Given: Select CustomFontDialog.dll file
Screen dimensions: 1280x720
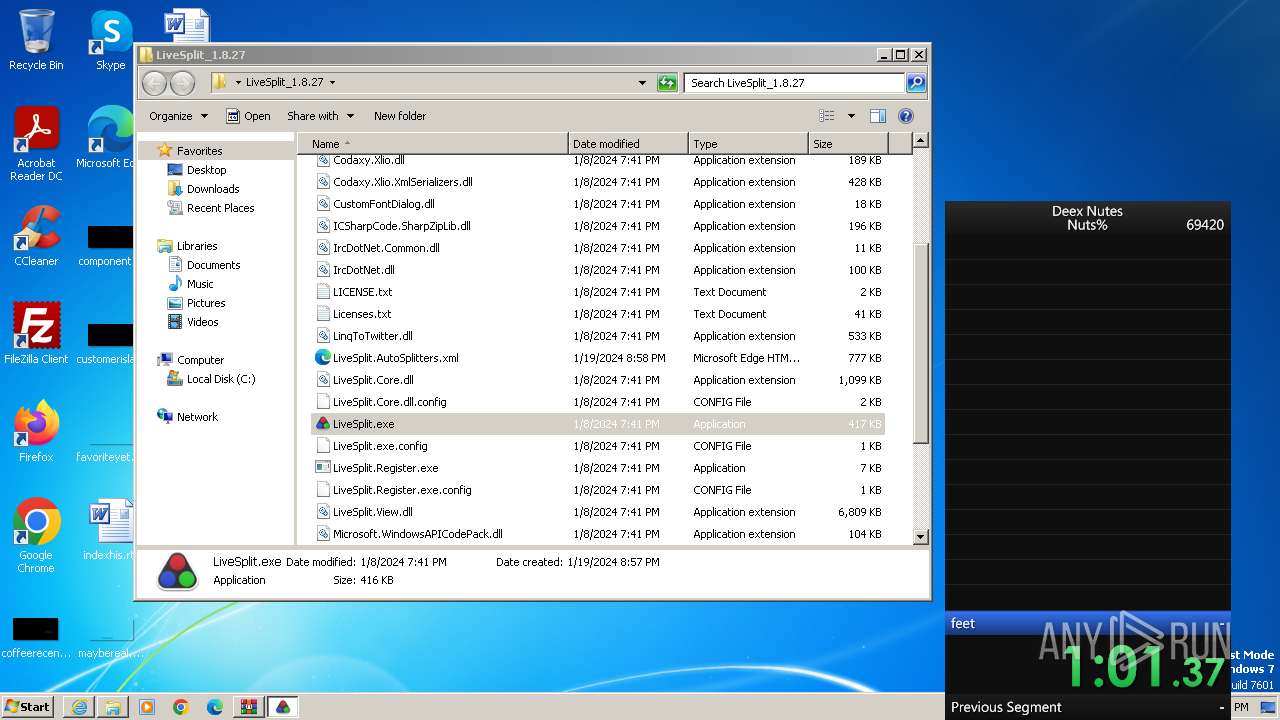Looking at the screenshot, I should point(598,204).
